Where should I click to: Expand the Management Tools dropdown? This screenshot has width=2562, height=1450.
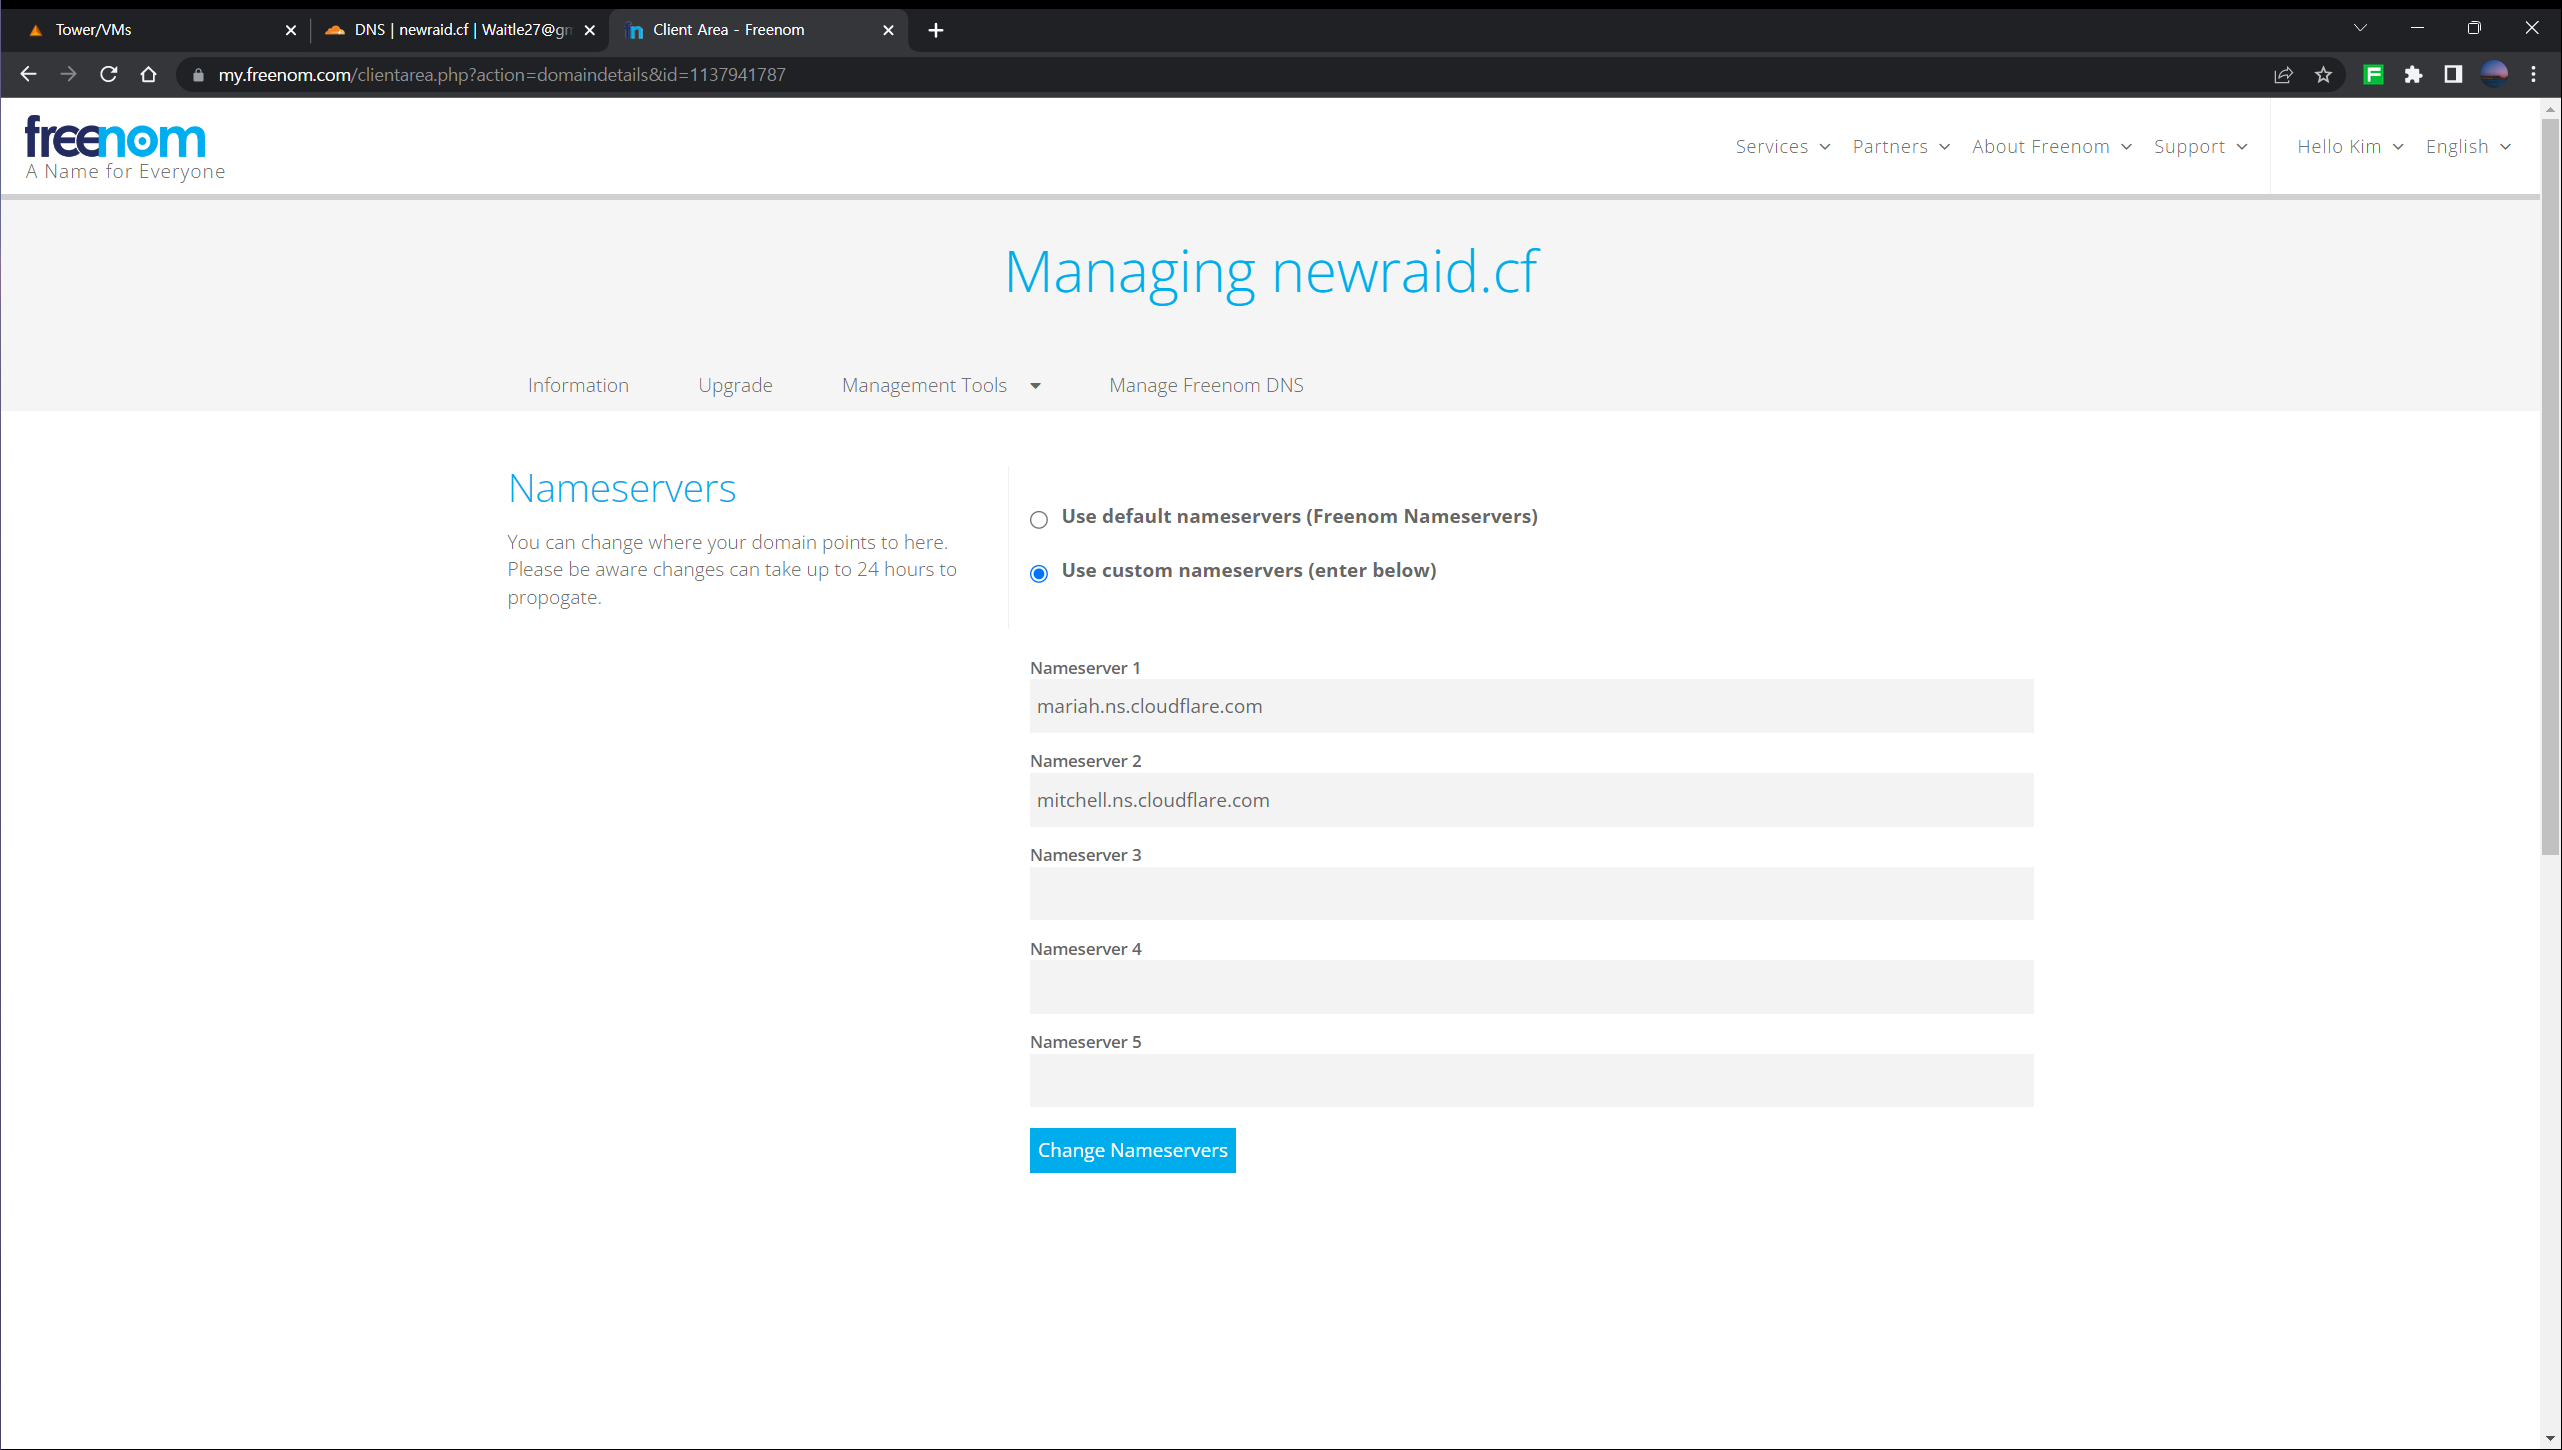(941, 385)
